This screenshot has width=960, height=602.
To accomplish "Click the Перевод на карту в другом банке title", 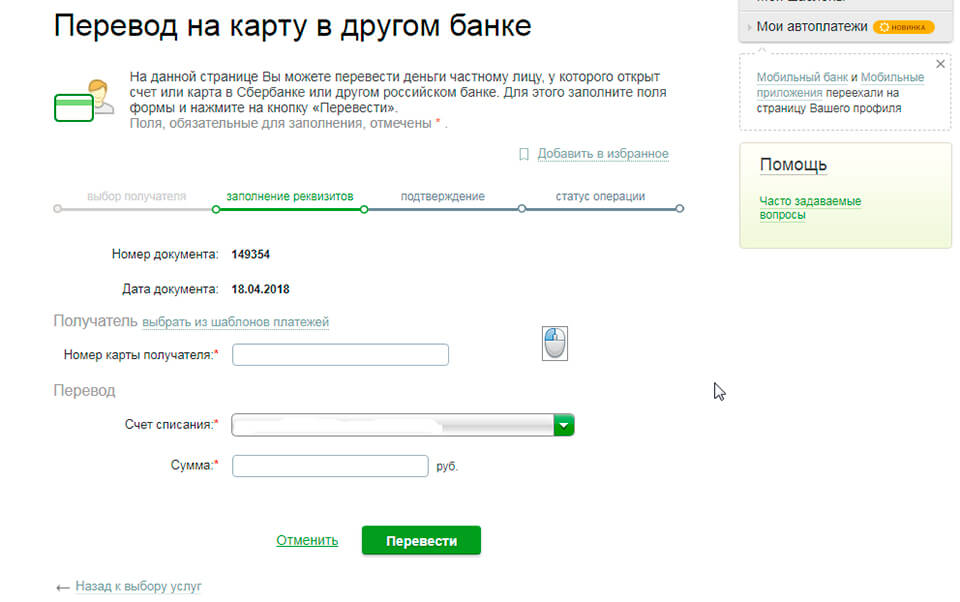I will coord(293,26).
